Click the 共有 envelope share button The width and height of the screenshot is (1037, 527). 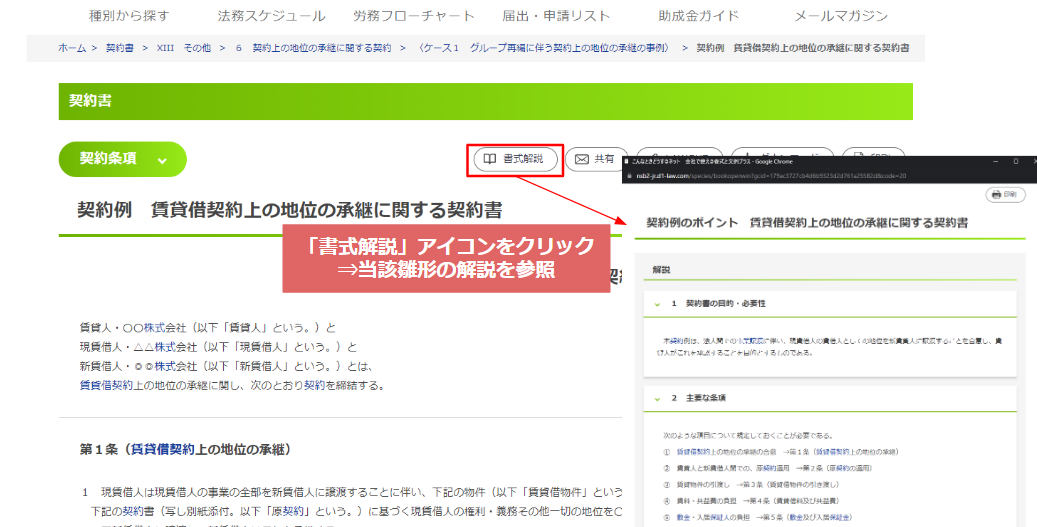click(596, 159)
